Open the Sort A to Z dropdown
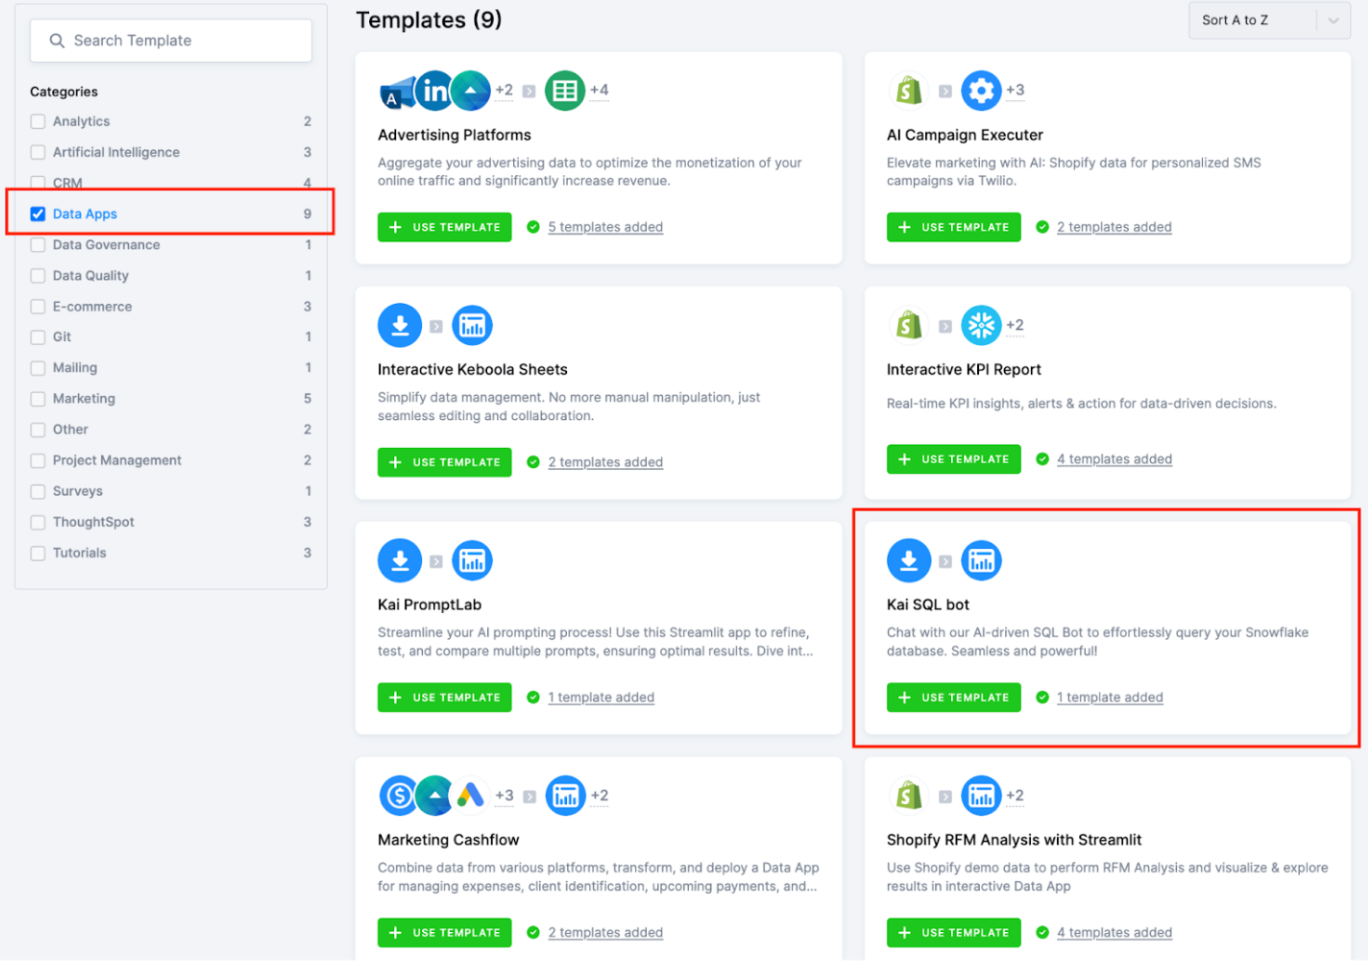This screenshot has height=977, width=1368. click(1269, 20)
